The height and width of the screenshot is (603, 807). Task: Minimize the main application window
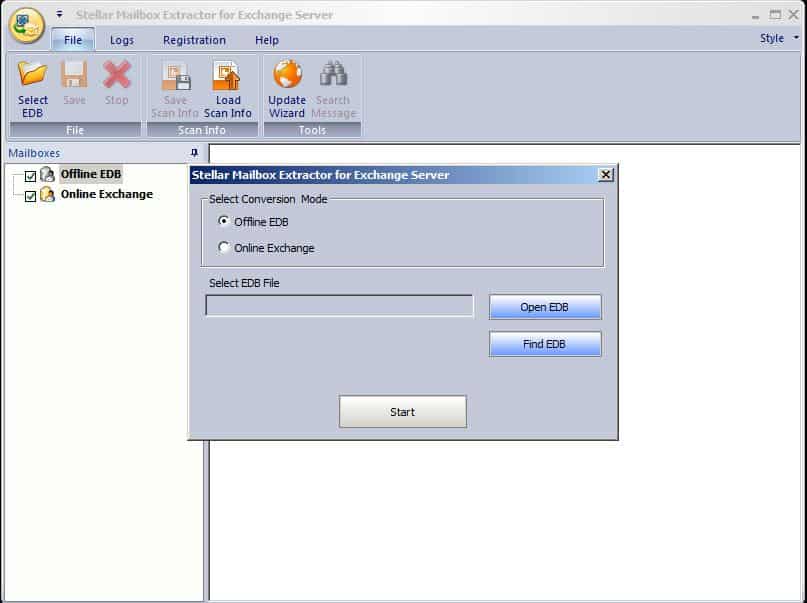tap(756, 15)
